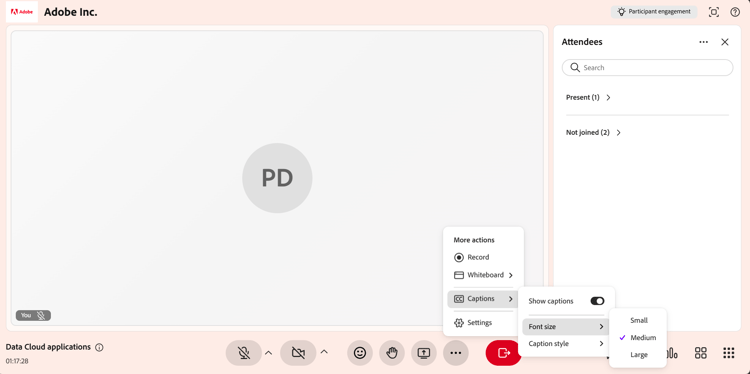Select Small caption font size
This screenshot has width=750, height=374.
638,320
